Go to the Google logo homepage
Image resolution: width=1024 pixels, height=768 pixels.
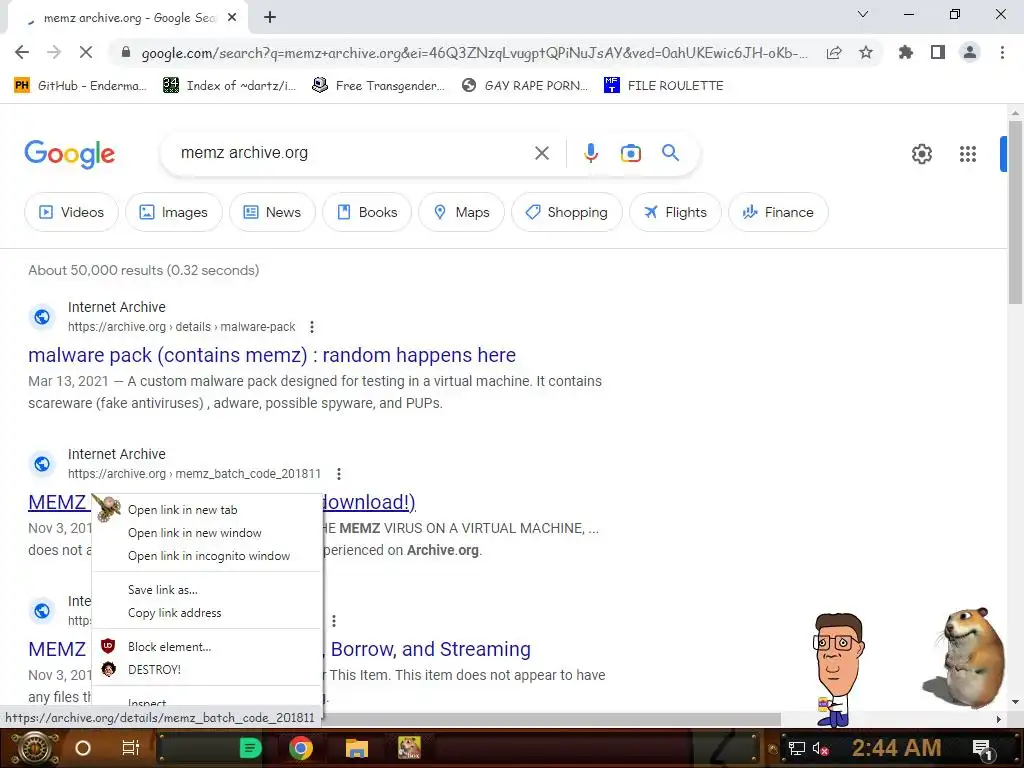(x=69, y=154)
